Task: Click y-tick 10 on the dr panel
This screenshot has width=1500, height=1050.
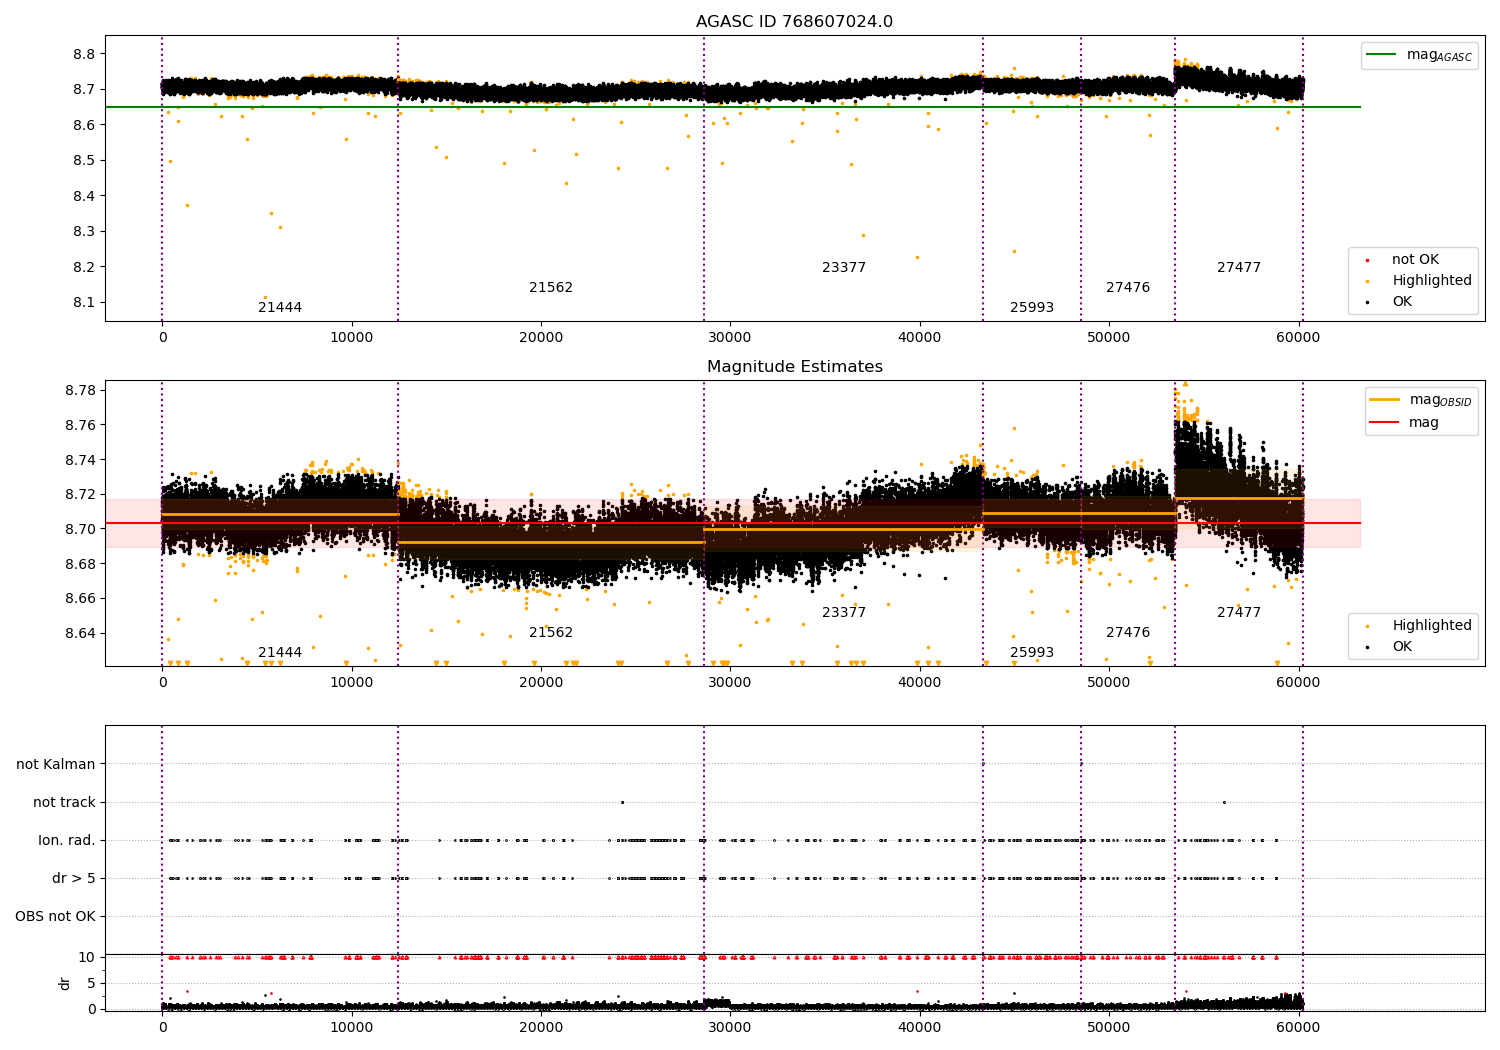Action: coord(86,958)
